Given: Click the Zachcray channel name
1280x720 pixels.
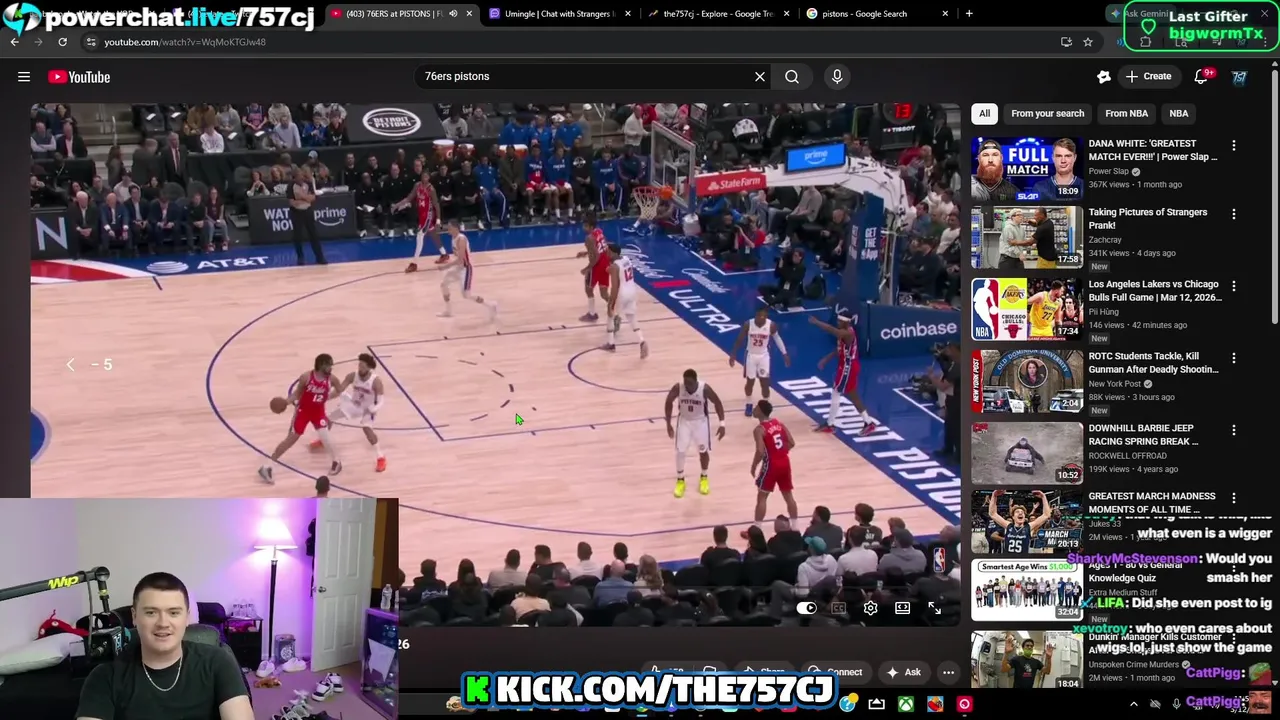Looking at the screenshot, I should pos(1105,240).
